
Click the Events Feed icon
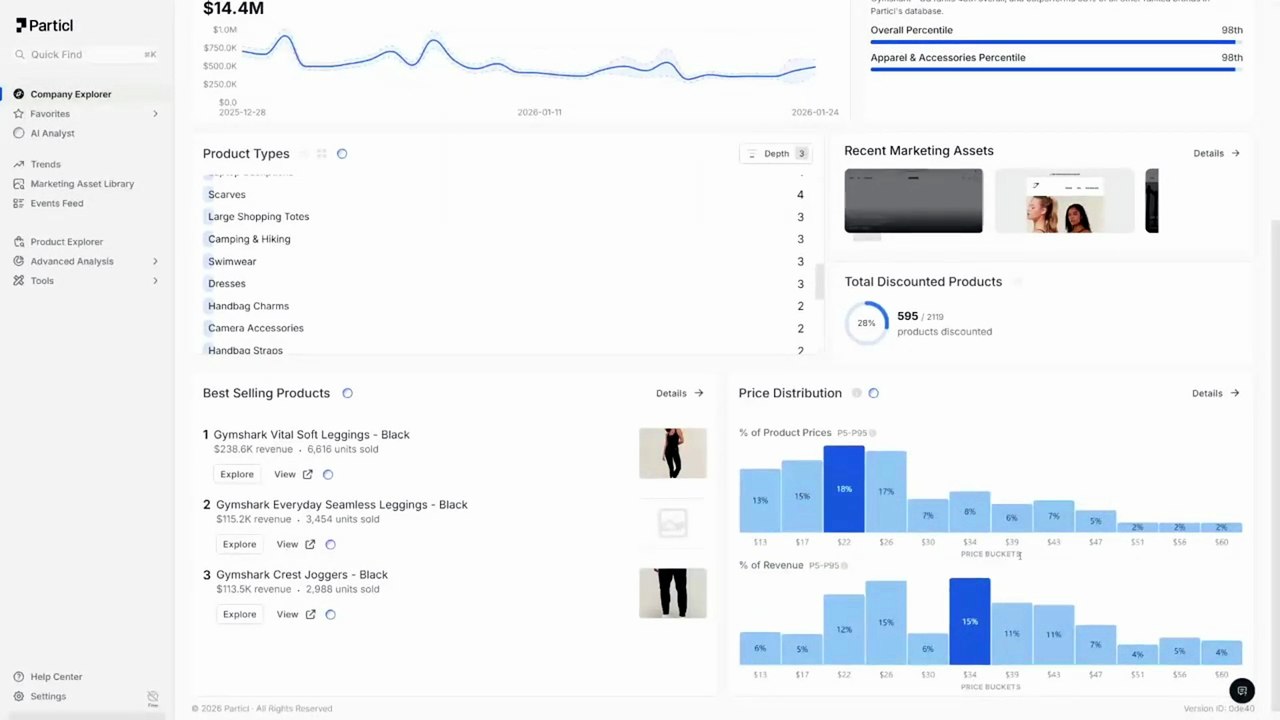pos(19,203)
